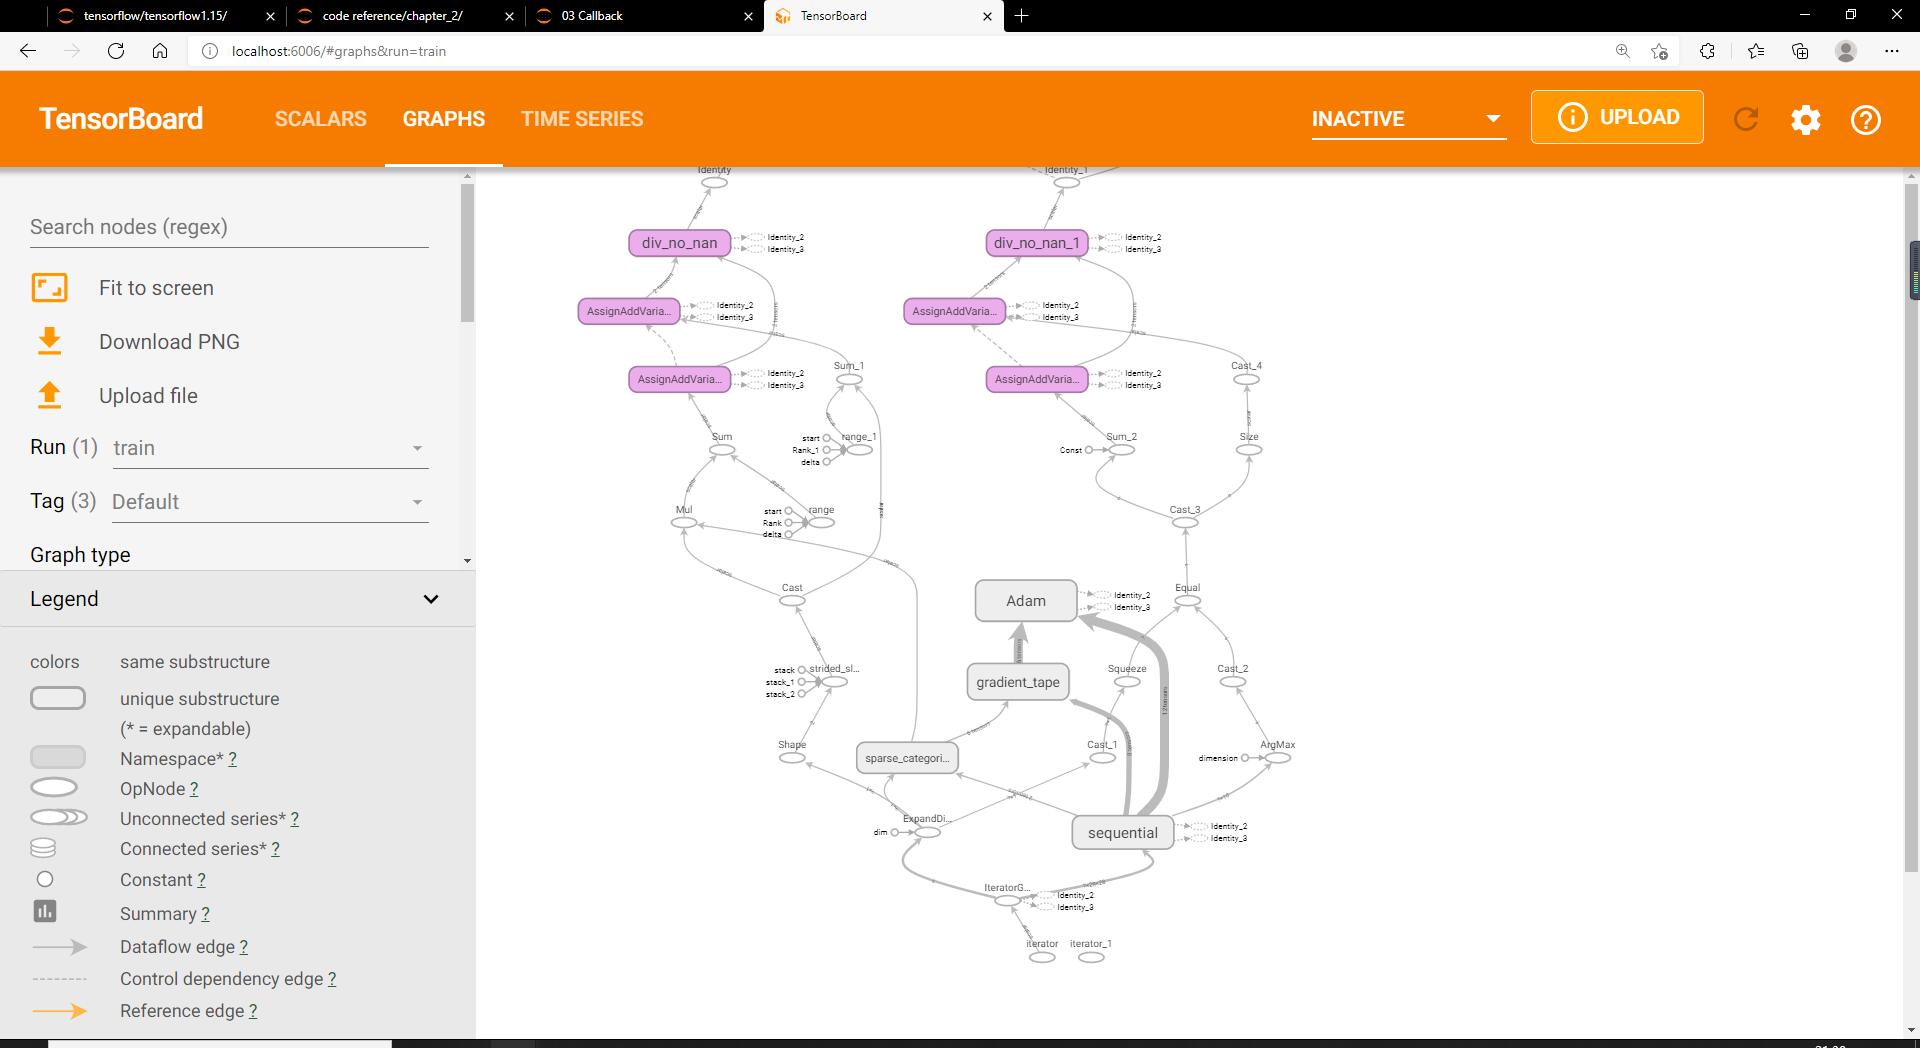The image size is (1920, 1048).
Task: Click the Search nodes regex field
Action: point(229,227)
